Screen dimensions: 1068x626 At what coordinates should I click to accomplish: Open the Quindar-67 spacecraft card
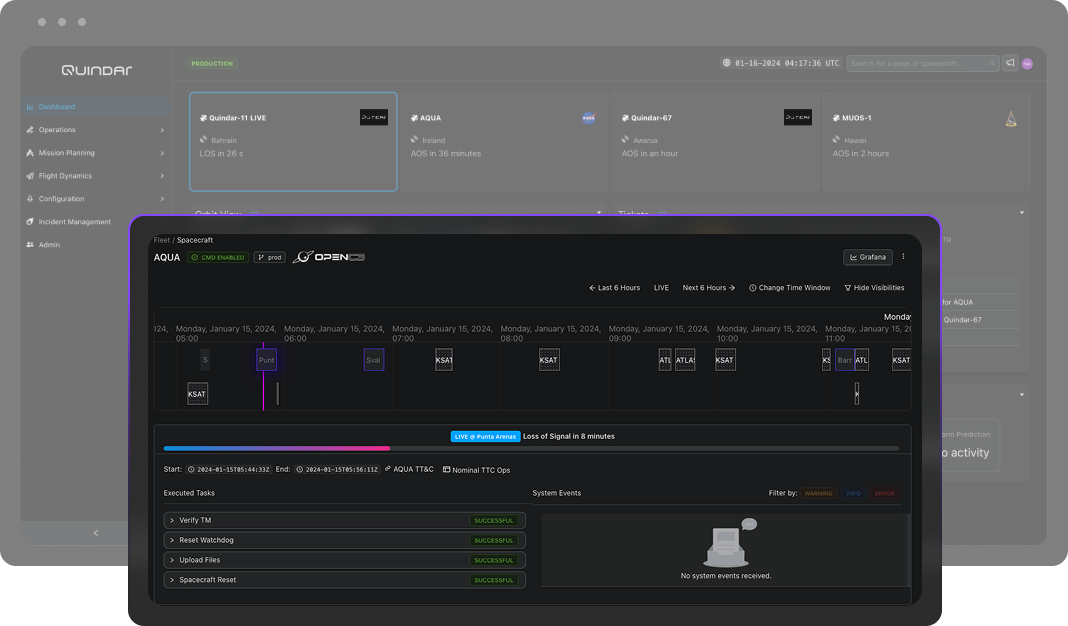(x=715, y=142)
